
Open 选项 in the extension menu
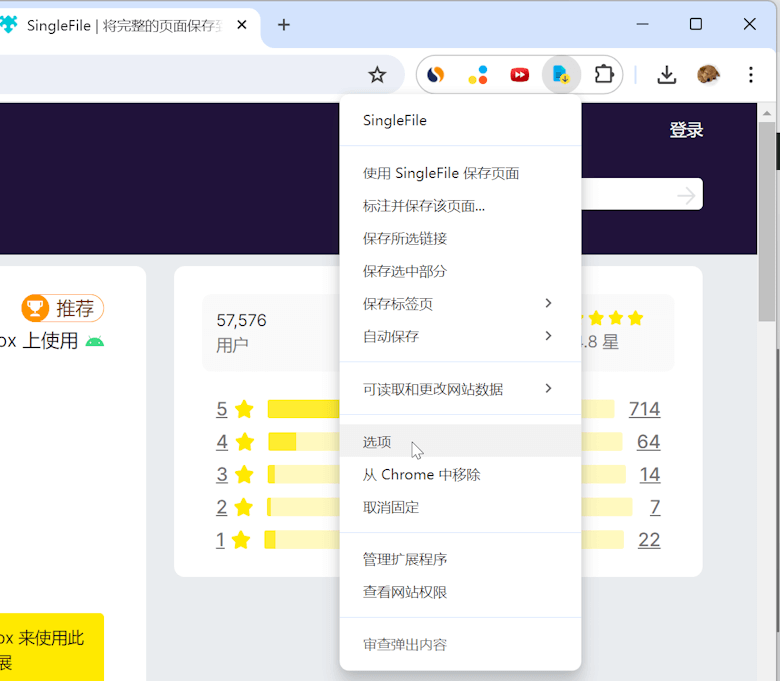[x=460, y=442]
